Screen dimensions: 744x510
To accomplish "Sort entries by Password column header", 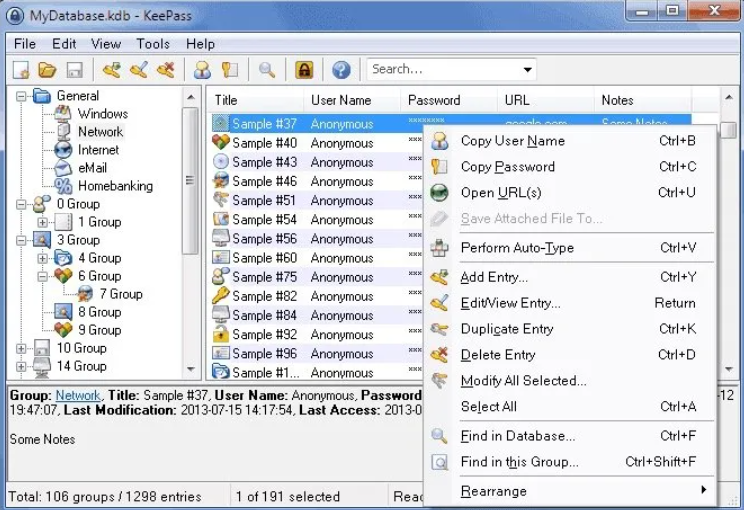I will click(x=450, y=100).
